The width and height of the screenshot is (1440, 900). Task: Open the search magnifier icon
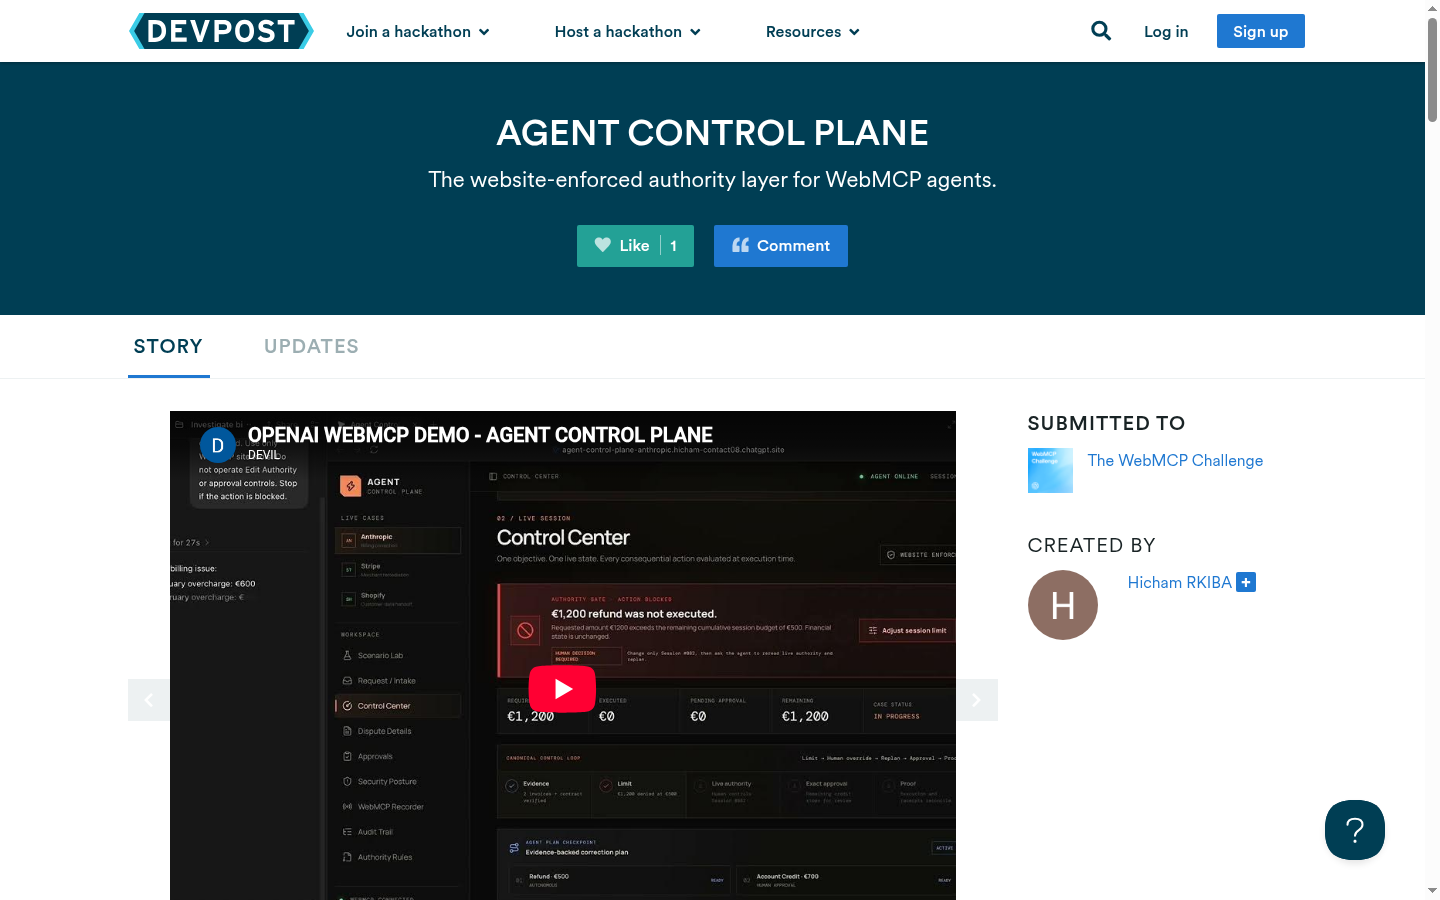tap(1101, 31)
